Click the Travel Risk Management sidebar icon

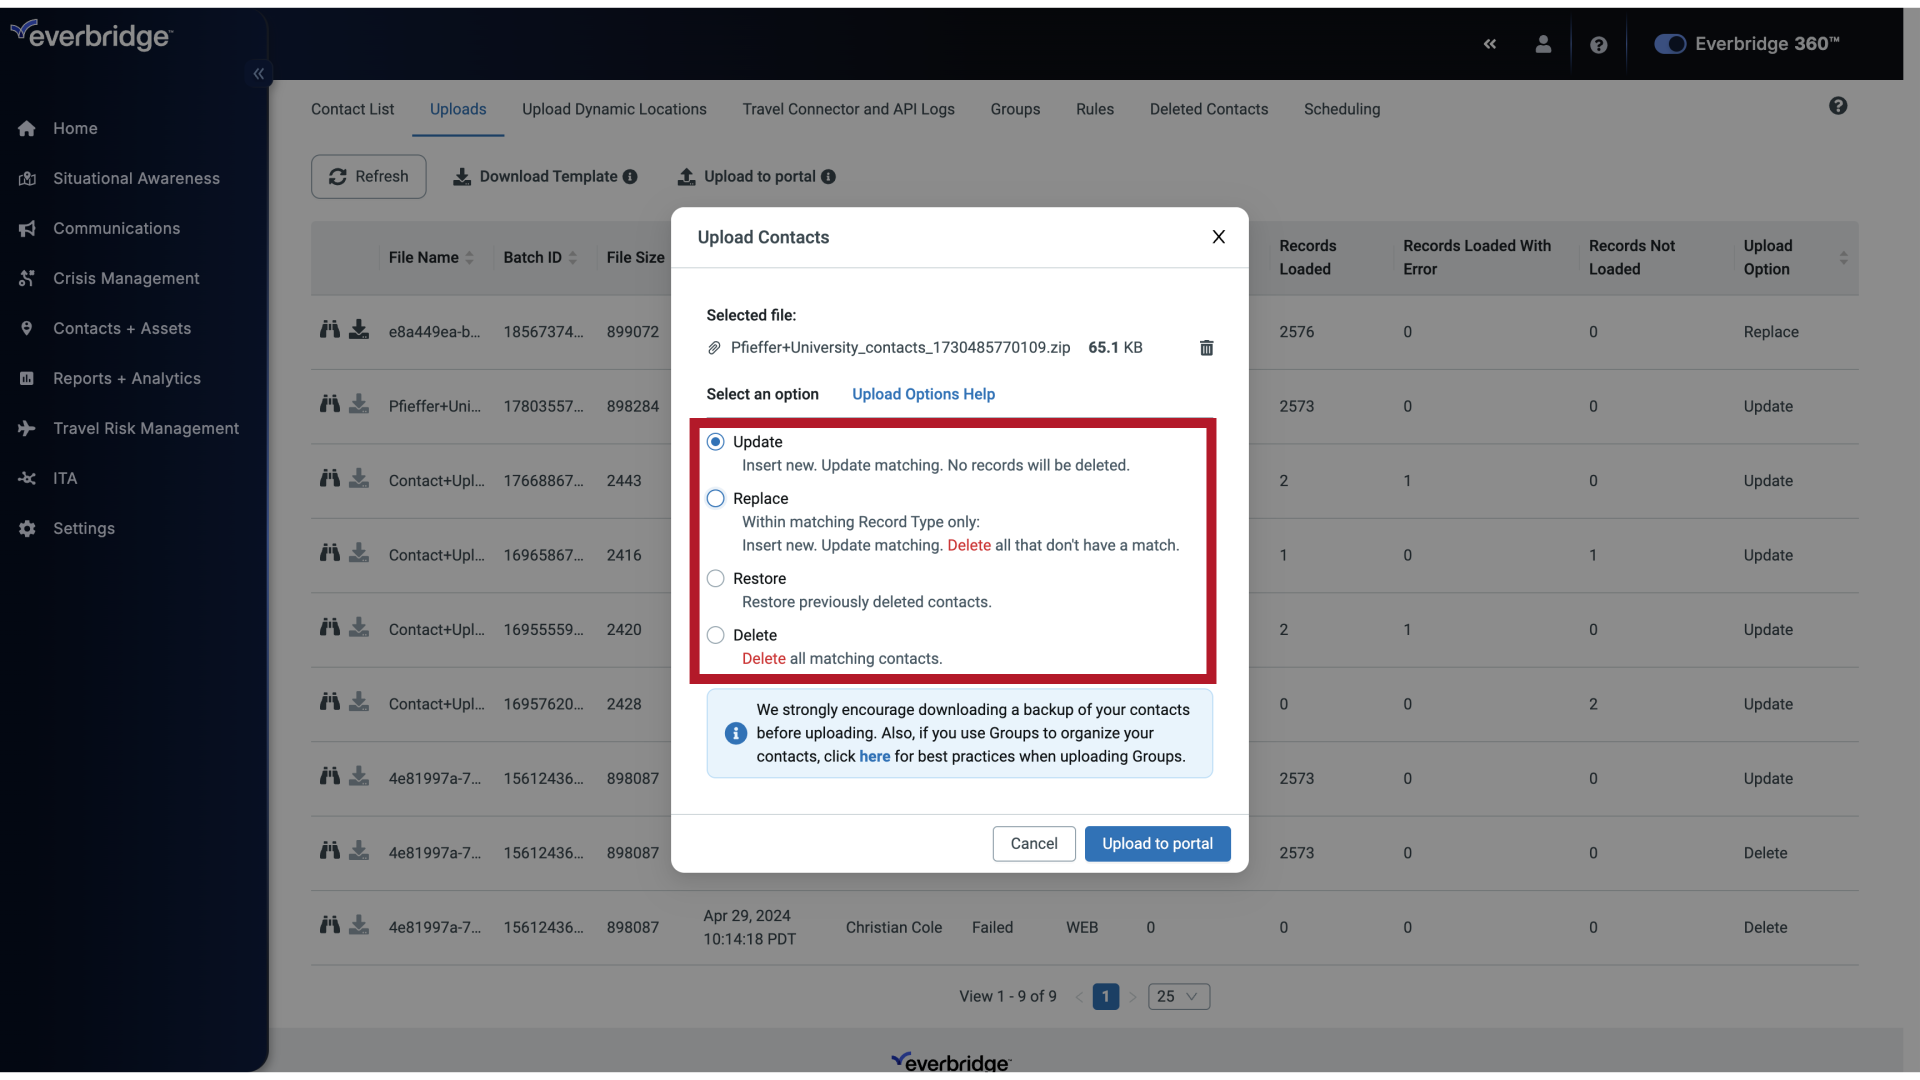pos(28,429)
